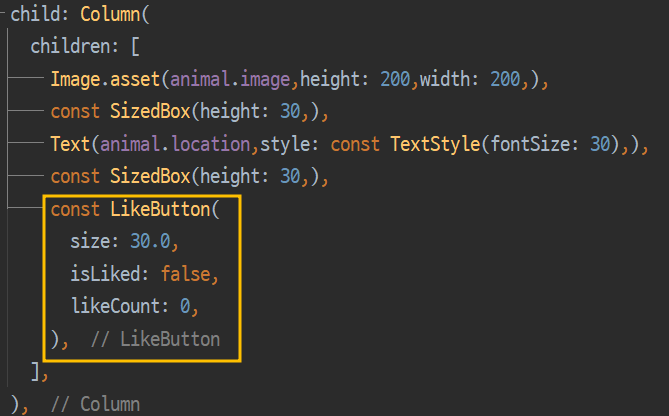This screenshot has width=669, height=416.
Task: Click the 'fontSize: 30' parameter
Action: click(x=550, y=144)
